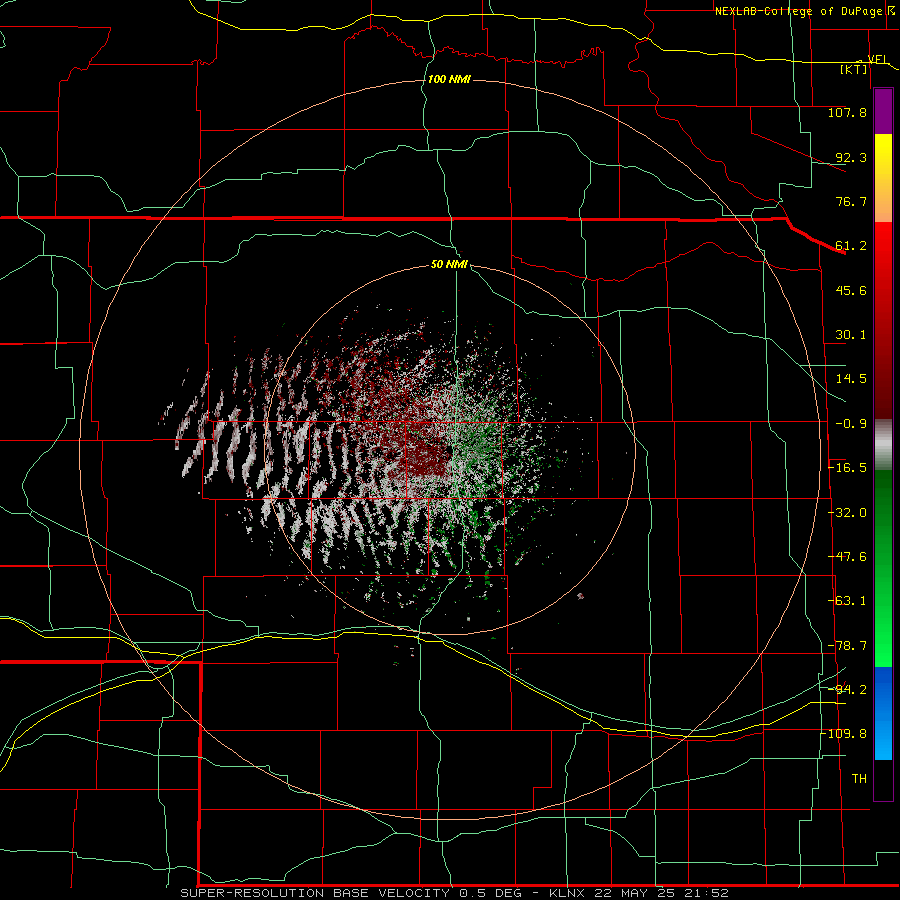Click the TH label on the legend
This screenshot has width=900, height=900.
pyautogui.click(x=859, y=779)
